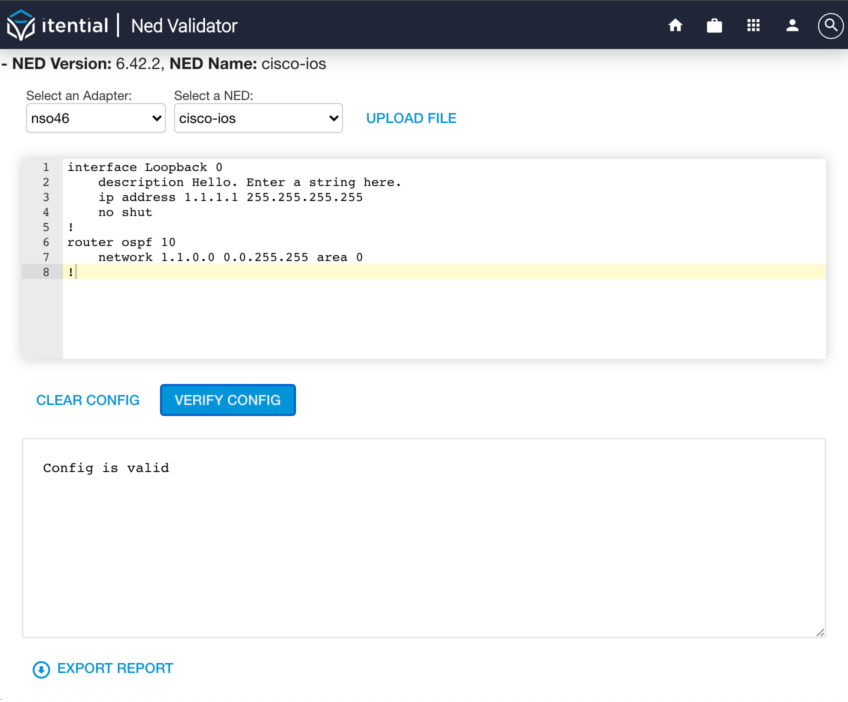The height and width of the screenshot is (702, 848).
Task: Click the 'Select a NED:' label
Action: [214, 96]
